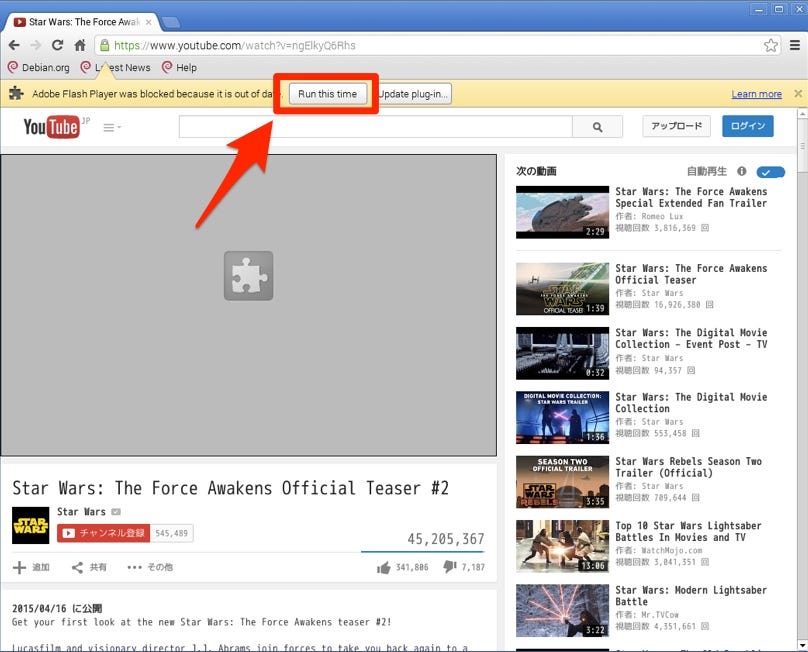Click the Star Wars channel avatar

31,525
